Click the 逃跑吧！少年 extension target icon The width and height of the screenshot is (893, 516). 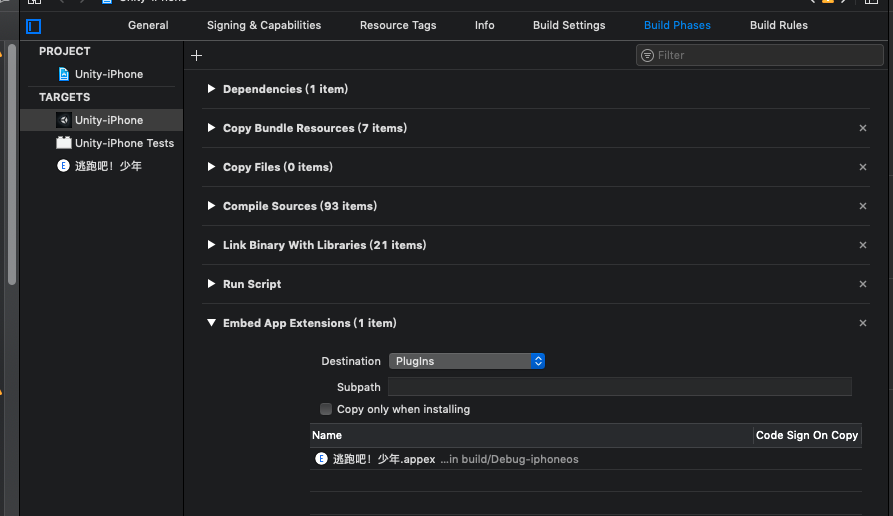click(63, 166)
